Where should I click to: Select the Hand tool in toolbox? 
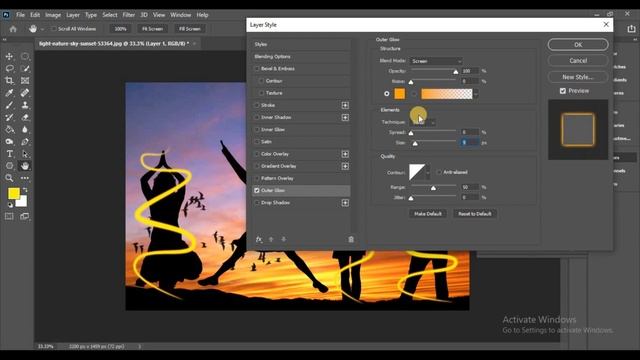25,166
